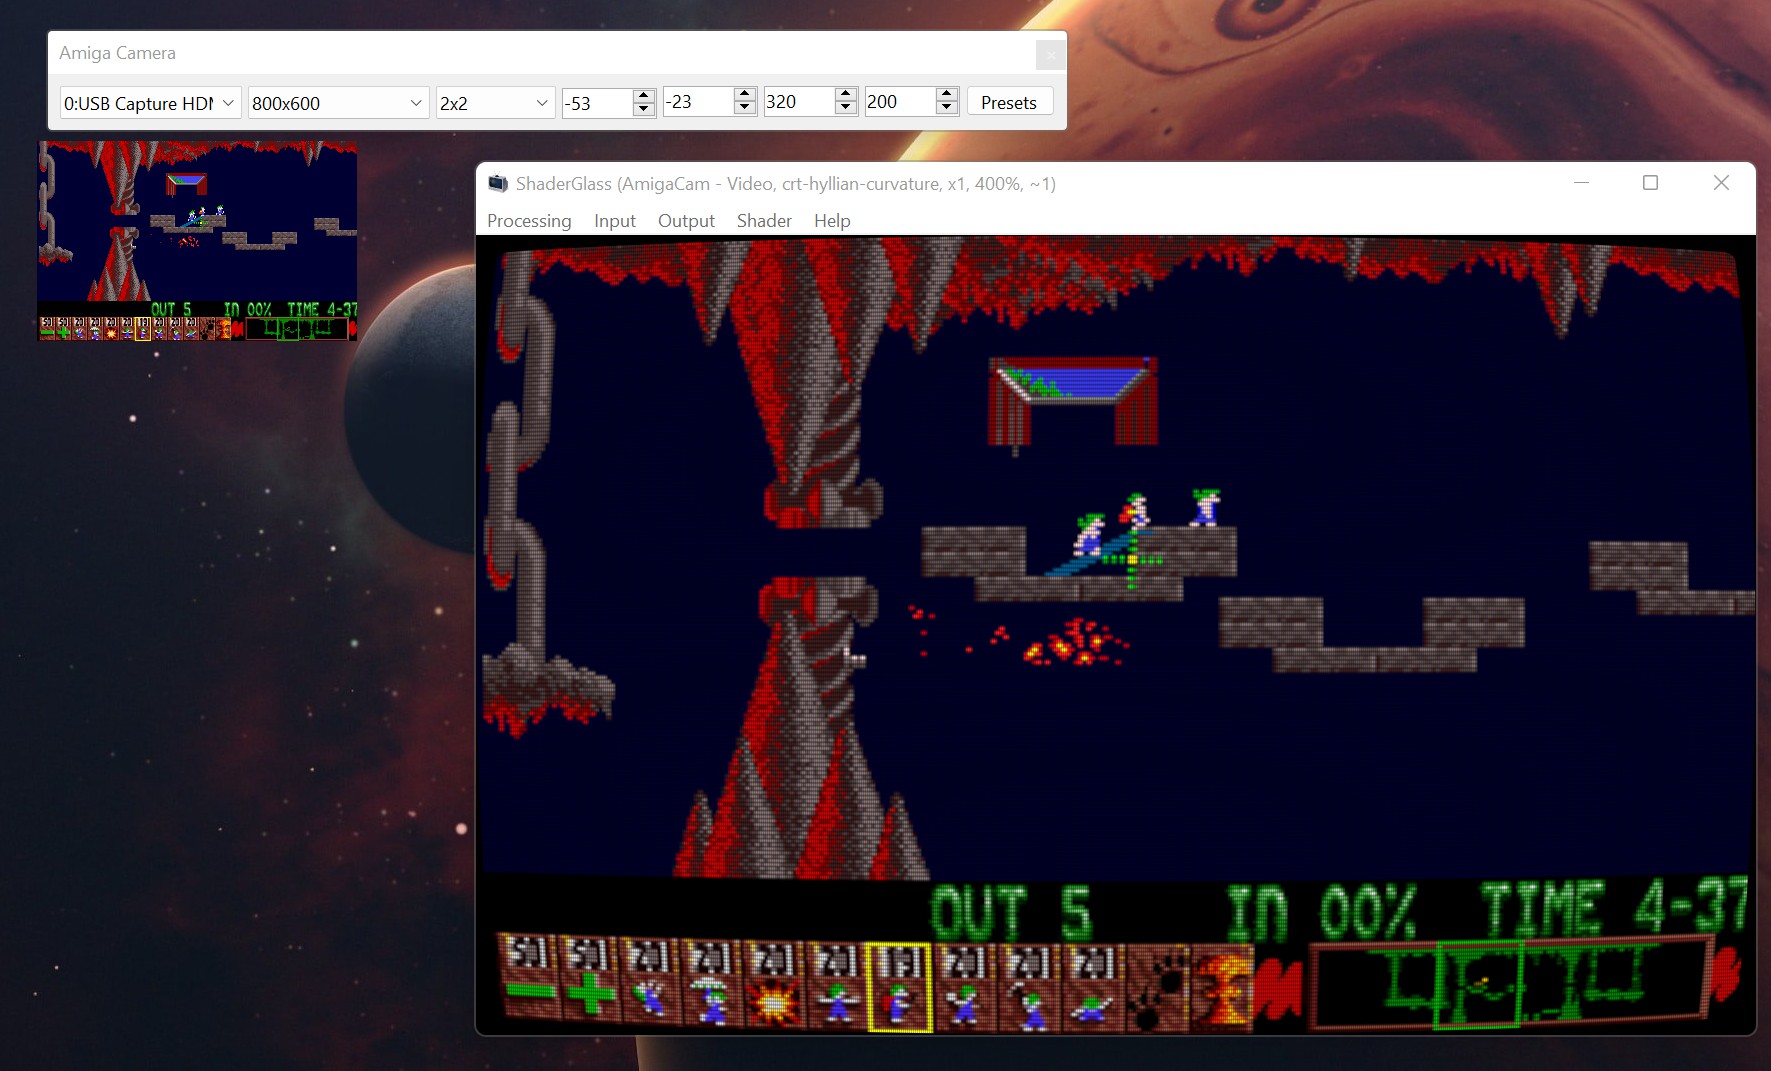Click the Presets button in Amiga Camera
The height and width of the screenshot is (1071, 1771).
(x=1009, y=102)
